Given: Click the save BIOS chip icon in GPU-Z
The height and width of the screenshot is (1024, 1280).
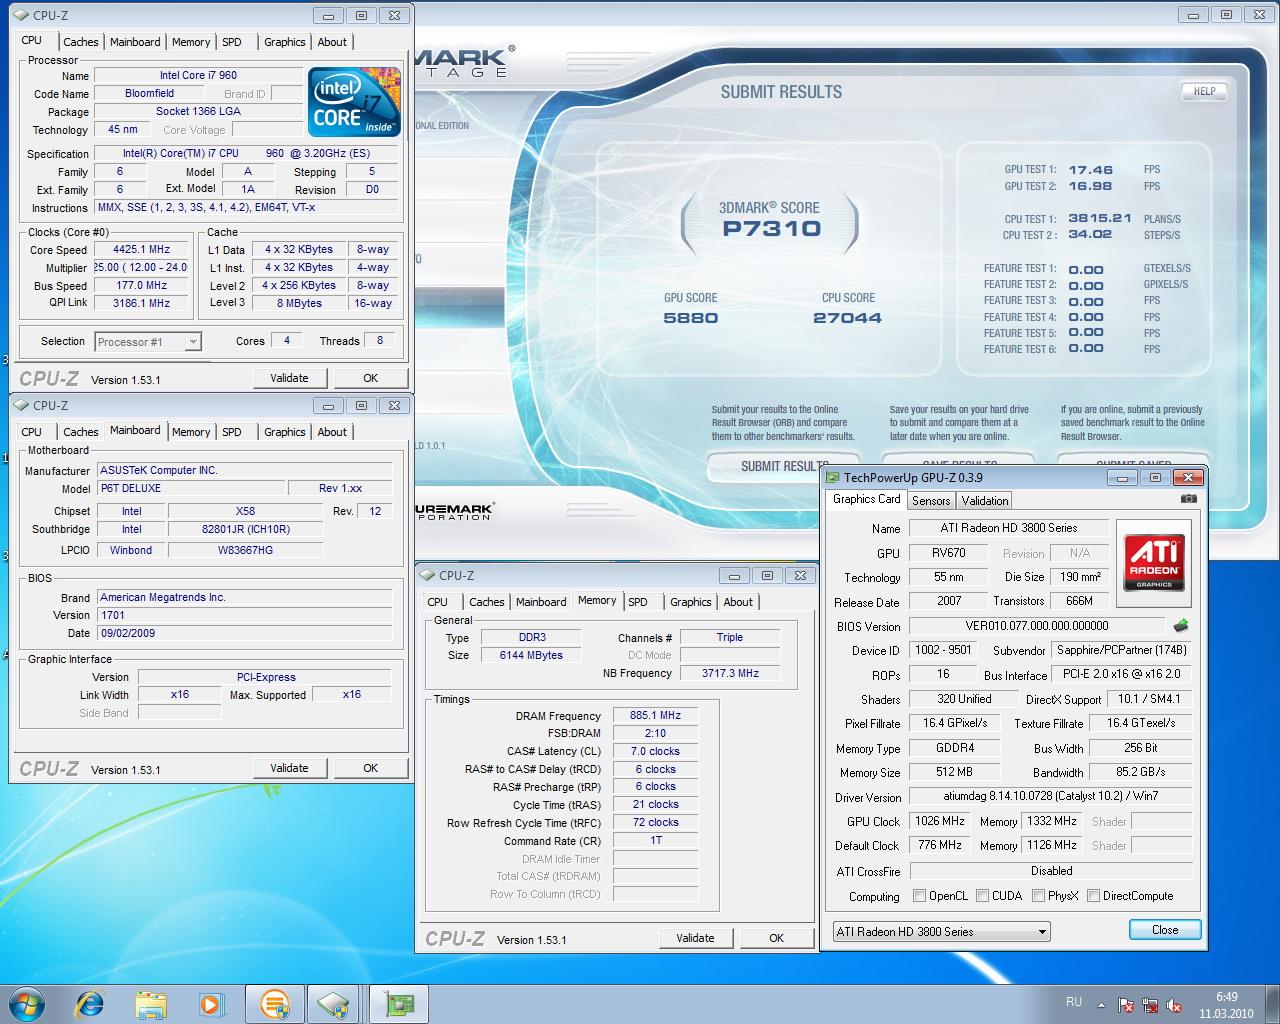Looking at the screenshot, I should (x=1181, y=626).
